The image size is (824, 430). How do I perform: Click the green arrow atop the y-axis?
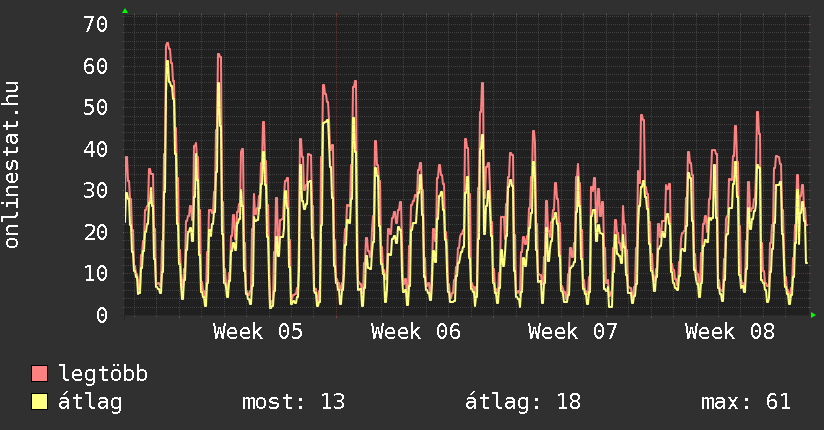click(125, 11)
